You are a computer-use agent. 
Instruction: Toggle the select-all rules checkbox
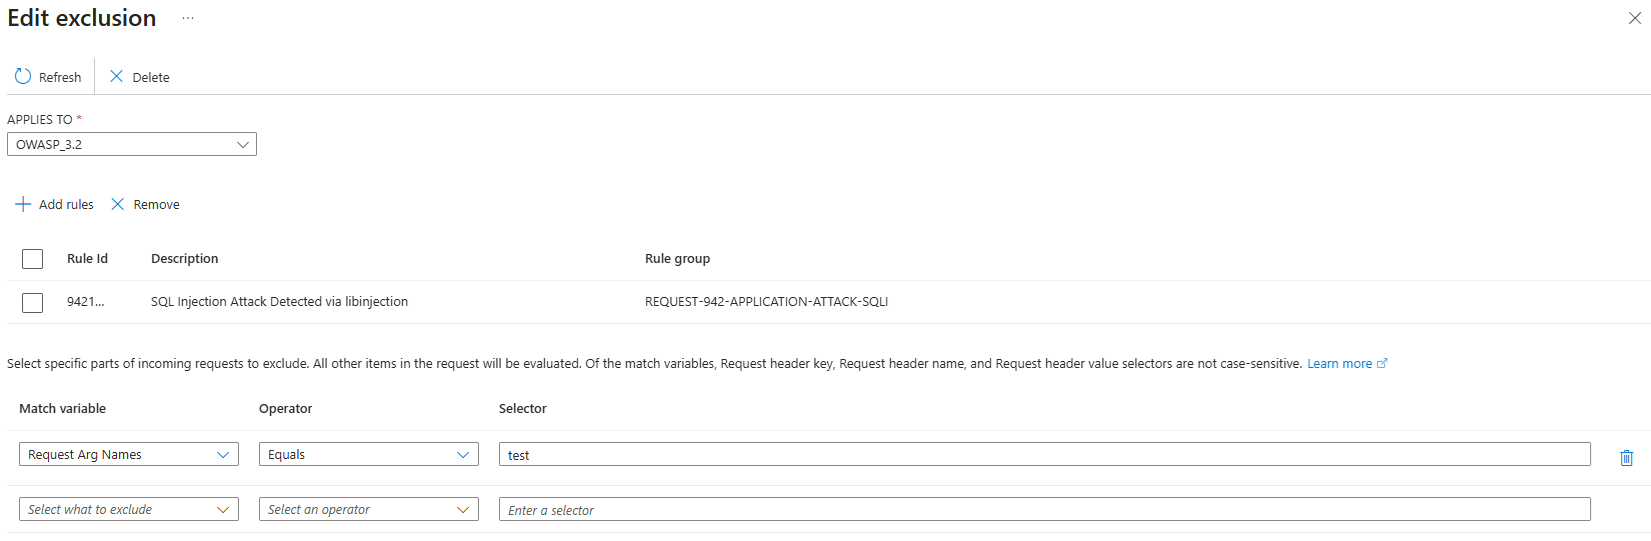tap(33, 259)
